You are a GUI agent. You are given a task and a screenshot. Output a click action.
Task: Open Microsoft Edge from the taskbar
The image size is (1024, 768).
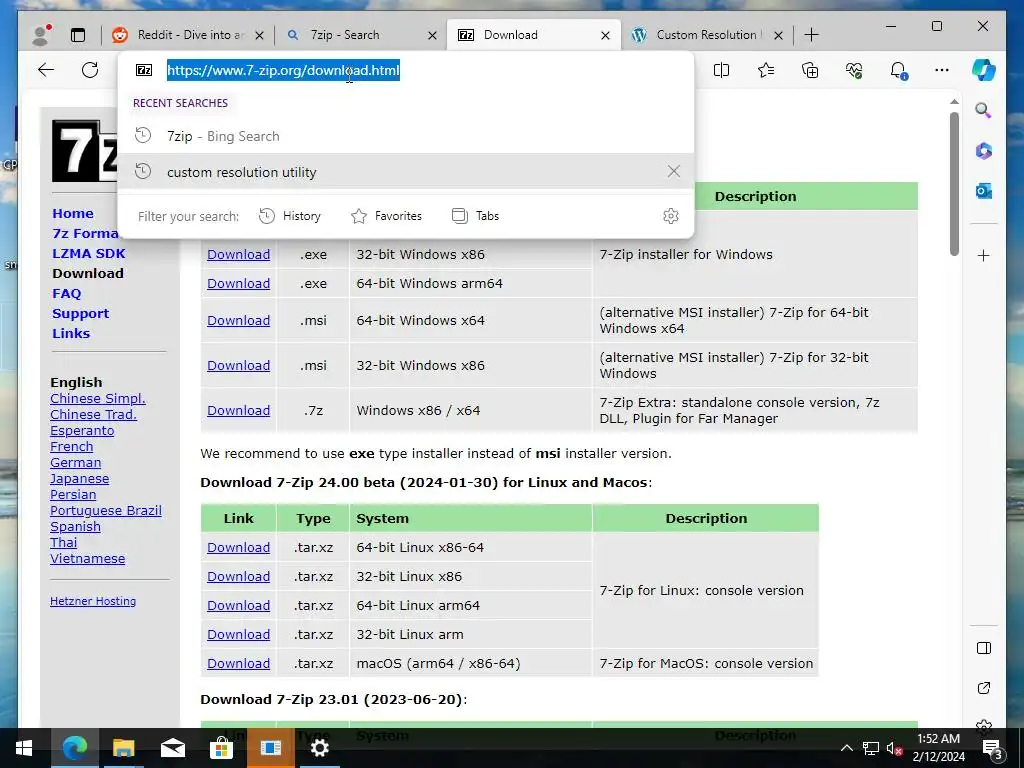coord(74,748)
